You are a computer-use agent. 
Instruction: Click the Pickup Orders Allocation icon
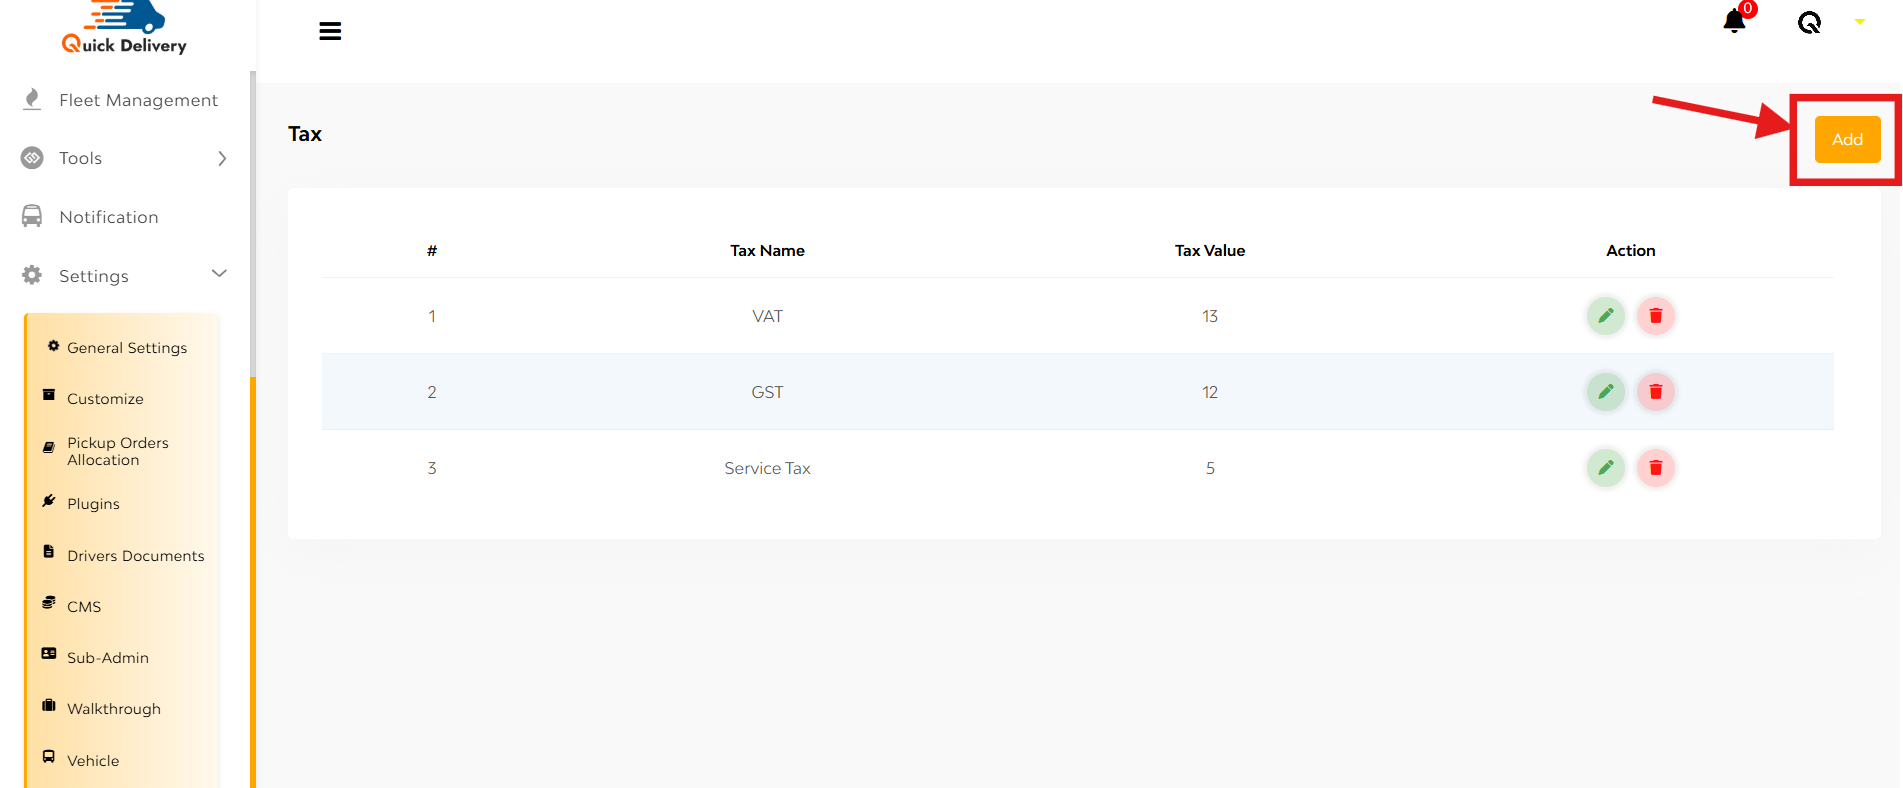pyautogui.click(x=49, y=447)
